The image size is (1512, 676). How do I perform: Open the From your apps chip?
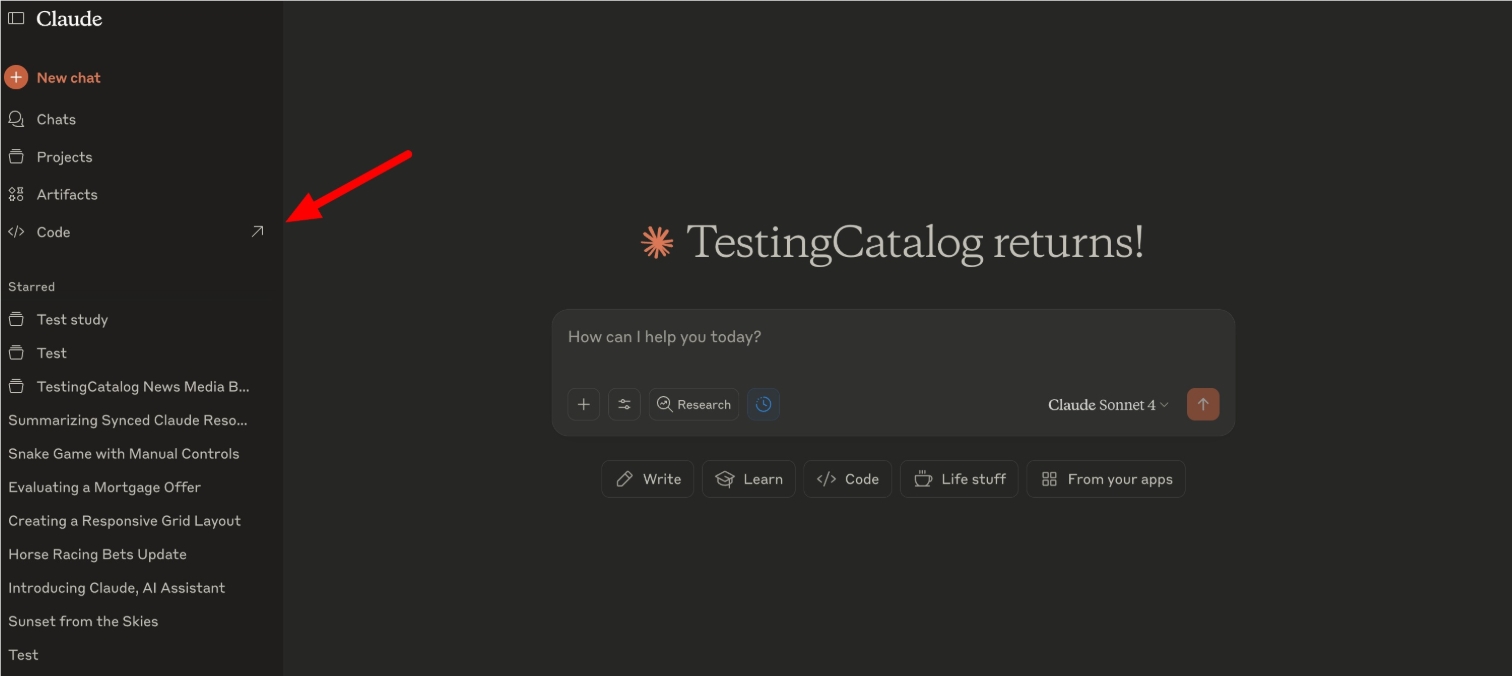click(x=1106, y=479)
